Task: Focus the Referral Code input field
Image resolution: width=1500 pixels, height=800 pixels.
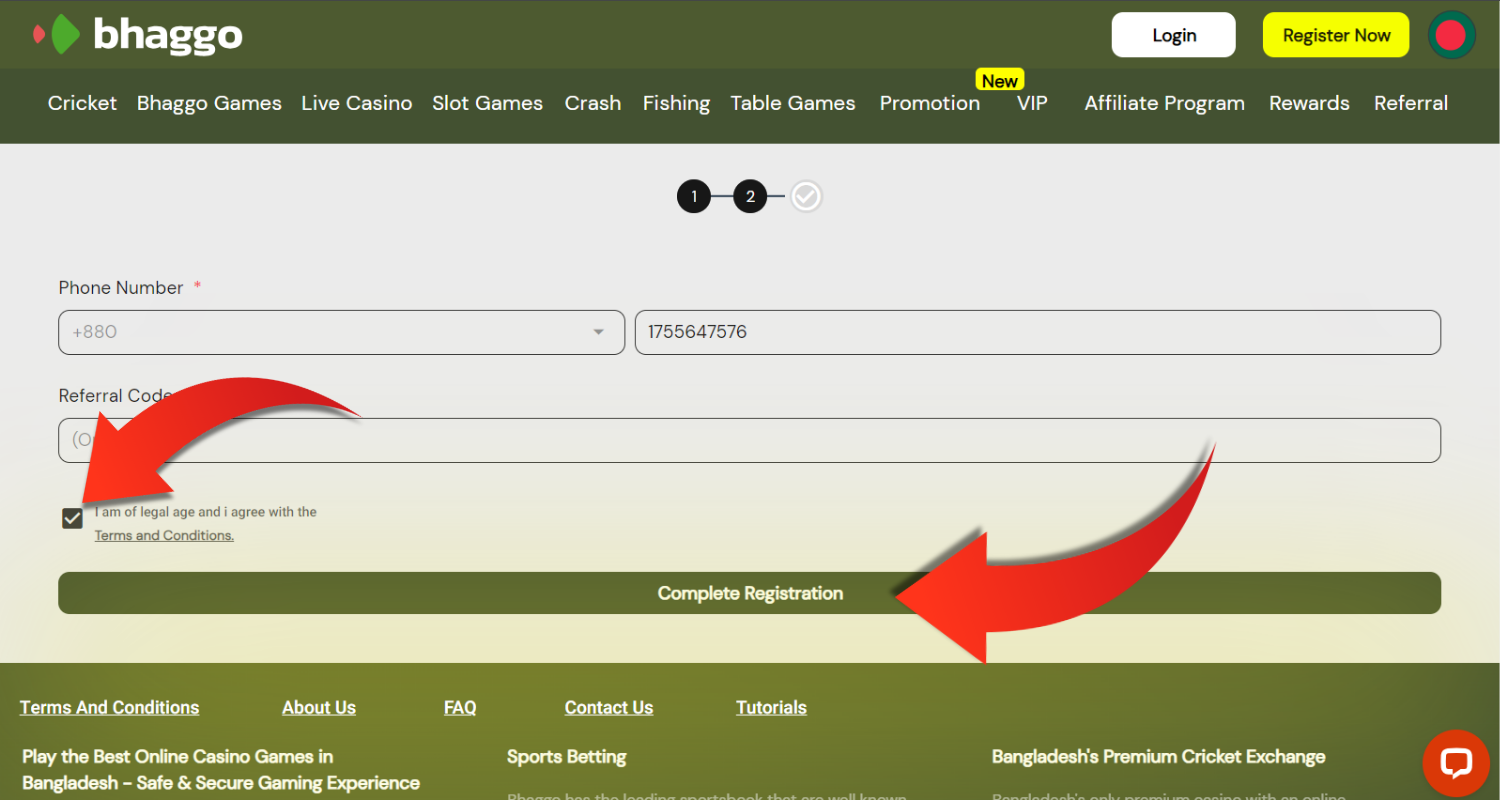Action: 750,440
